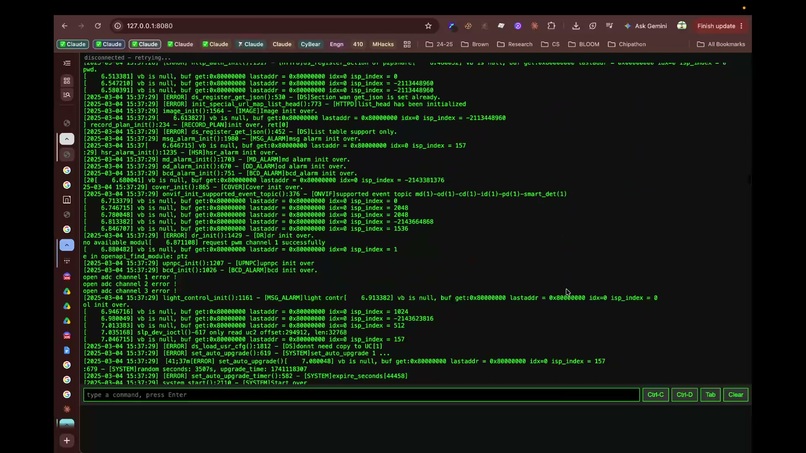Click 'e in openapi_find_module: ptz' line
The image size is (806, 453).
[x=135, y=256]
